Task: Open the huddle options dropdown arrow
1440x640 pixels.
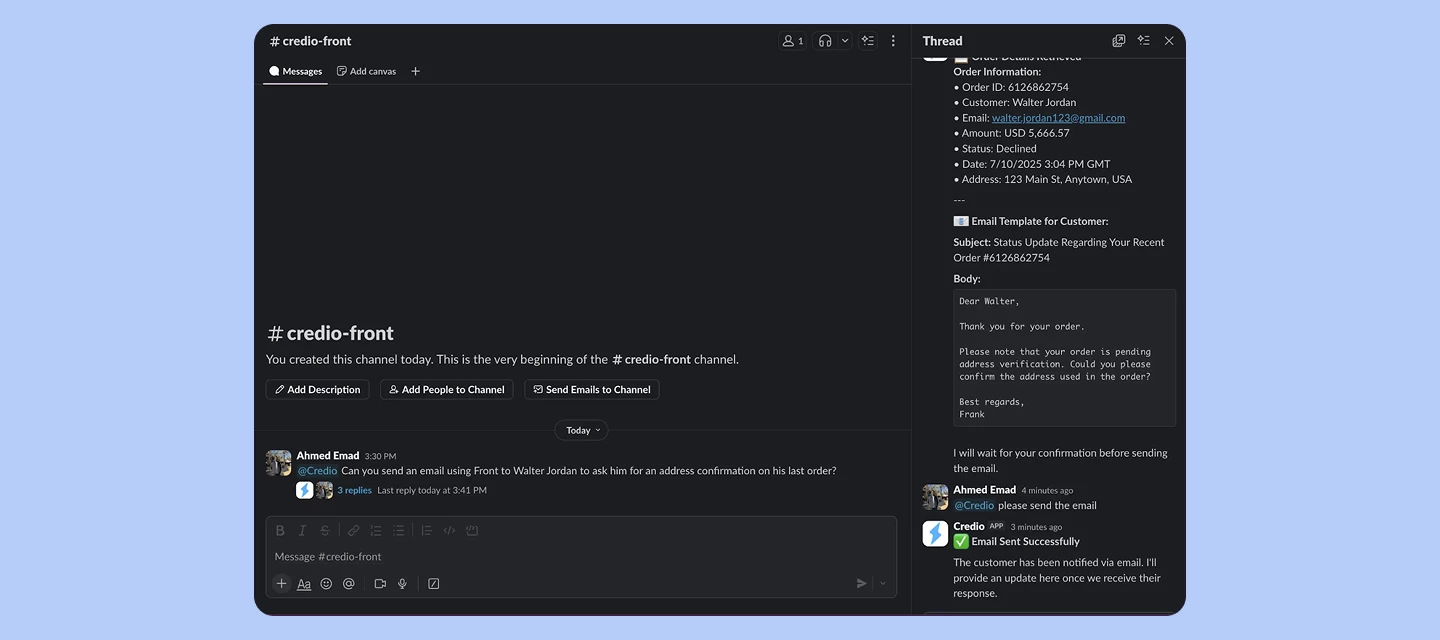Action: [x=844, y=40]
